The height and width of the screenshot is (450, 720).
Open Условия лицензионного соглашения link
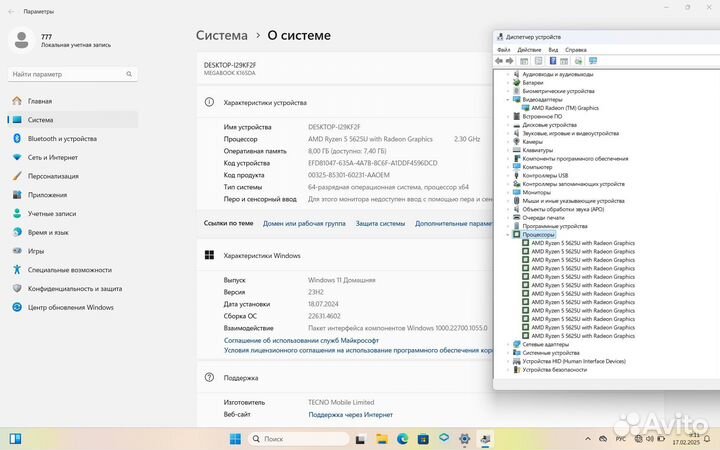click(358, 350)
